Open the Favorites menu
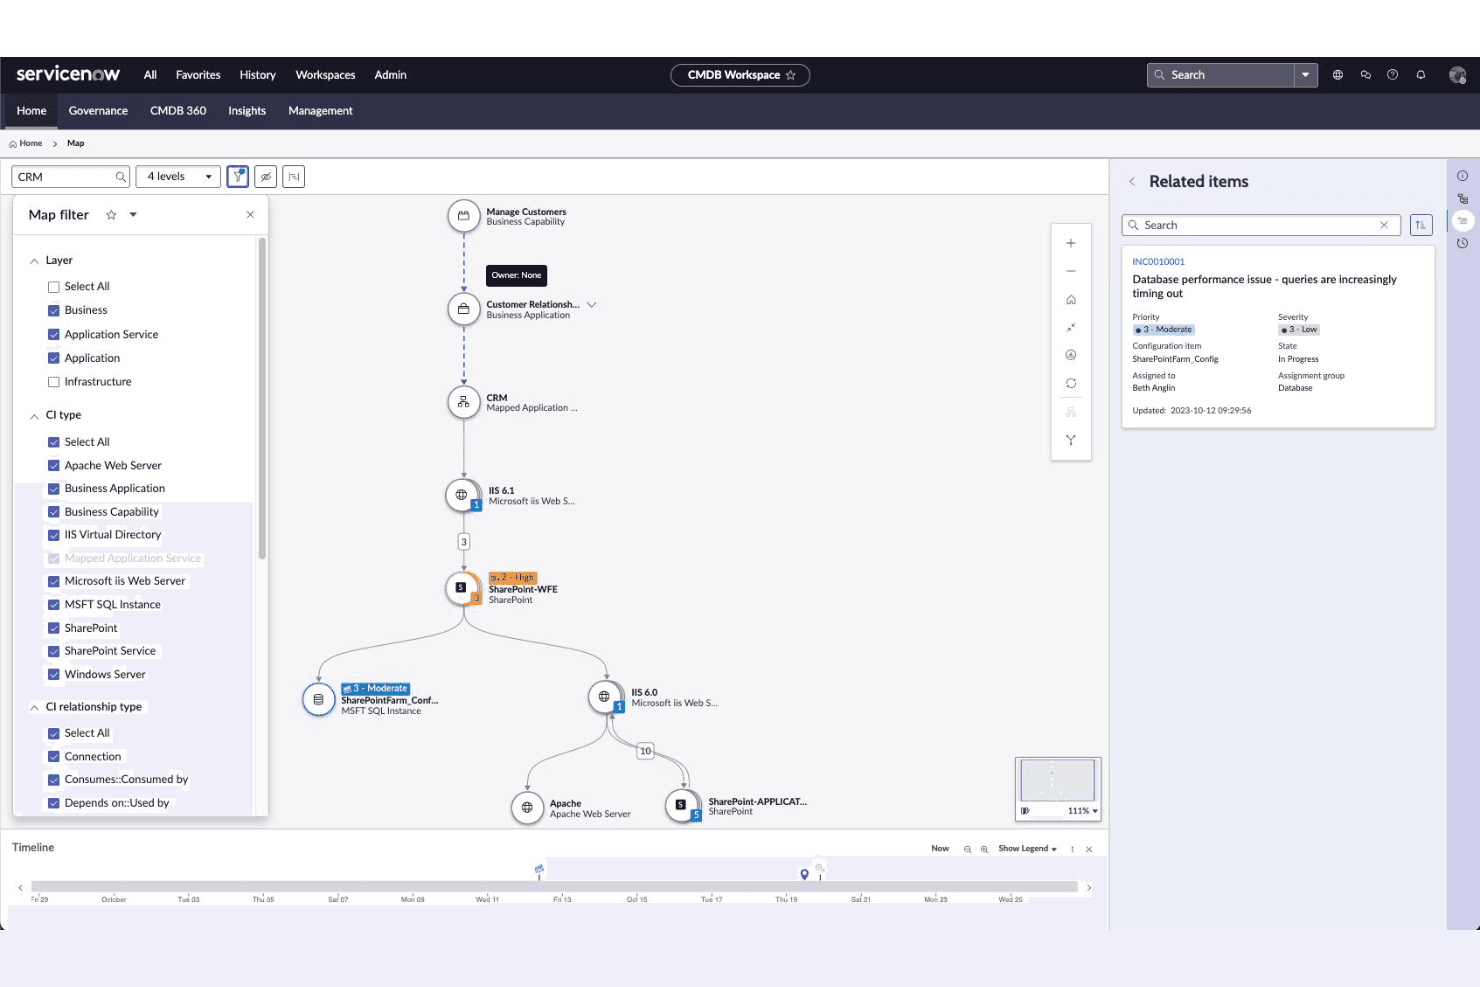Screen dimensions: 1480x987 pos(198,75)
